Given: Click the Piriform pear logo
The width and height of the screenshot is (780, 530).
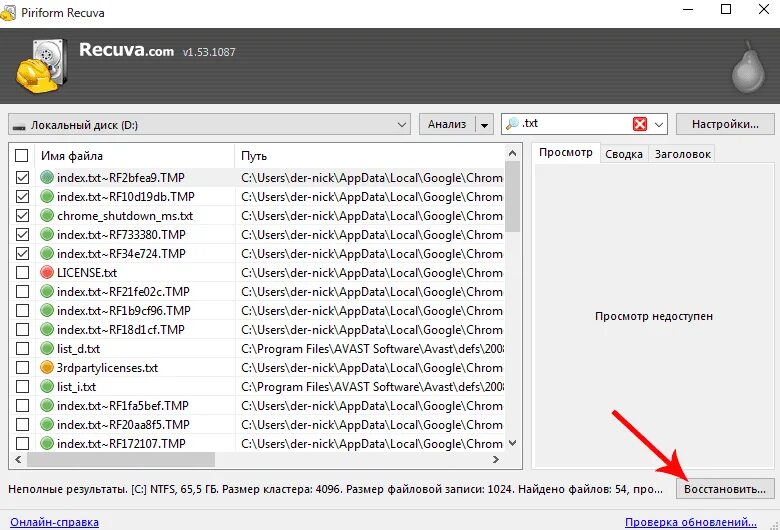Looking at the screenshot, I should [748, 68].
